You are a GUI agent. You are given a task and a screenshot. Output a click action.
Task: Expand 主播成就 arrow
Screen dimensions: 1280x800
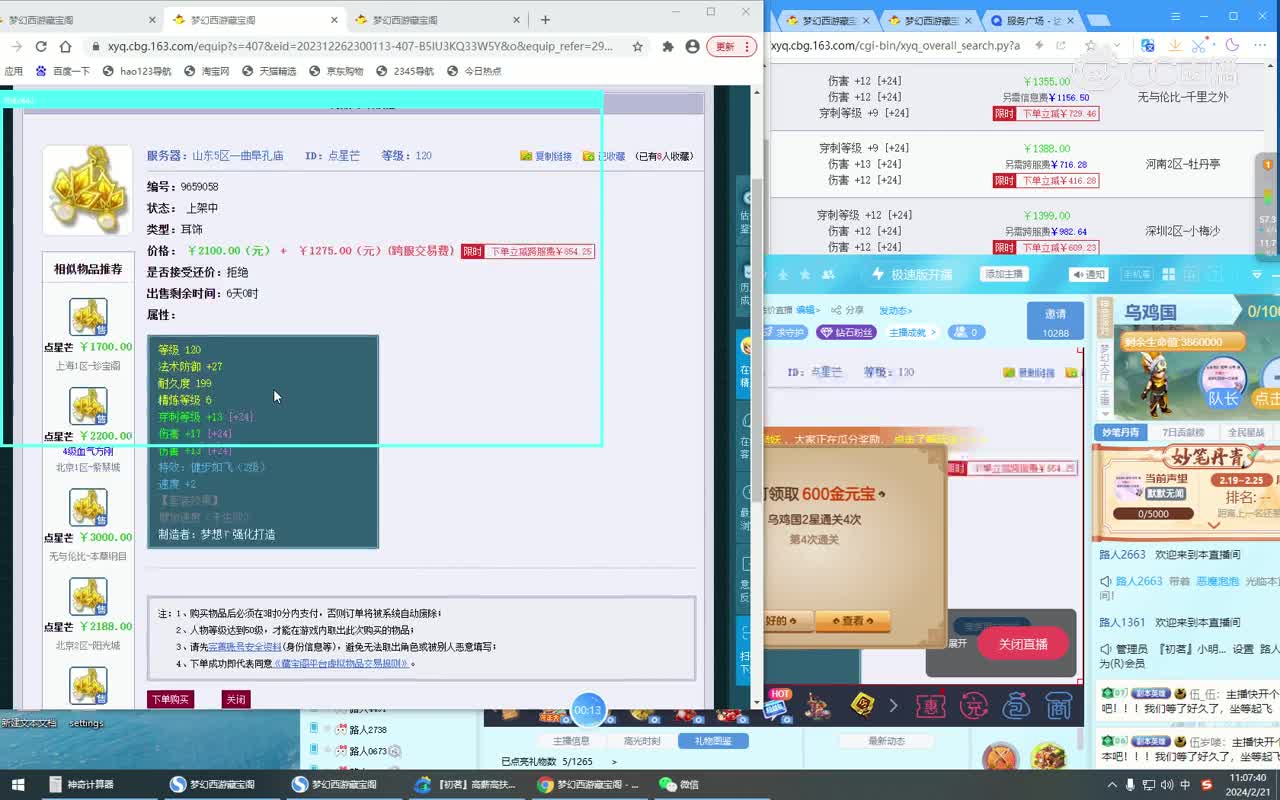933,332
